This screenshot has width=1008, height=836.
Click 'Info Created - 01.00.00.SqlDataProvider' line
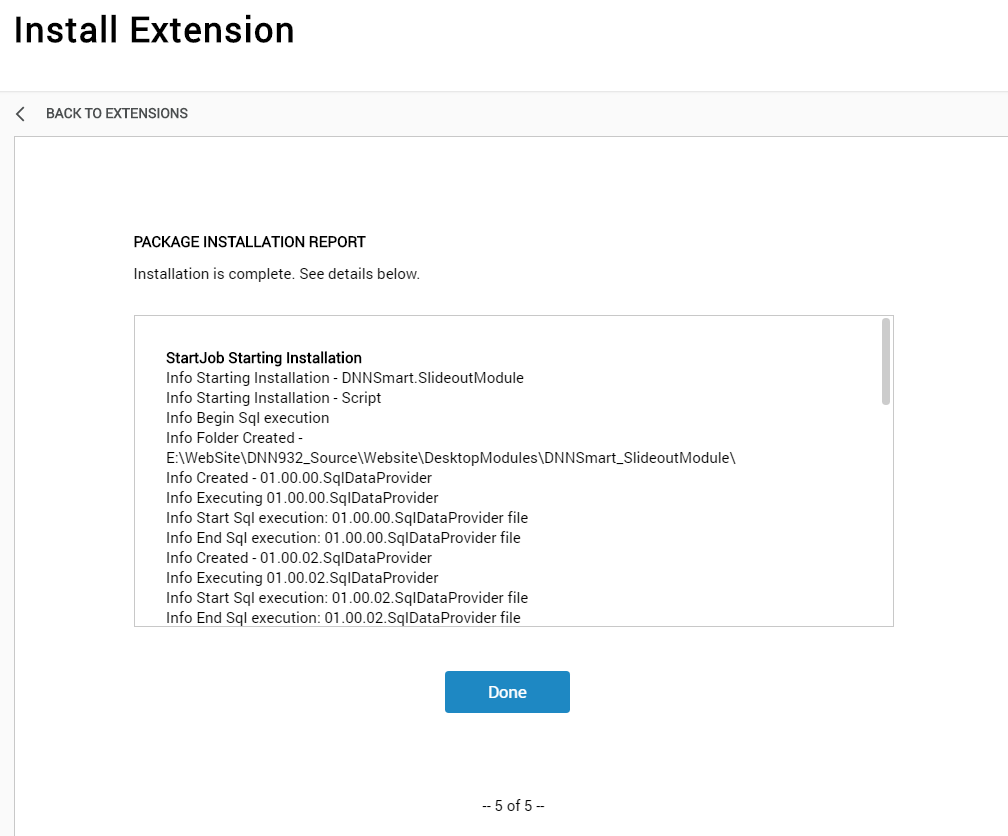[299, 478]
